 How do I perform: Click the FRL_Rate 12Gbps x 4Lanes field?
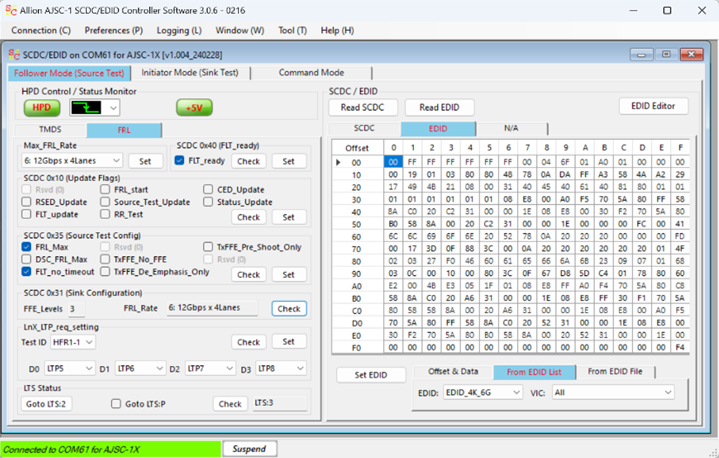tap(212, 308)
